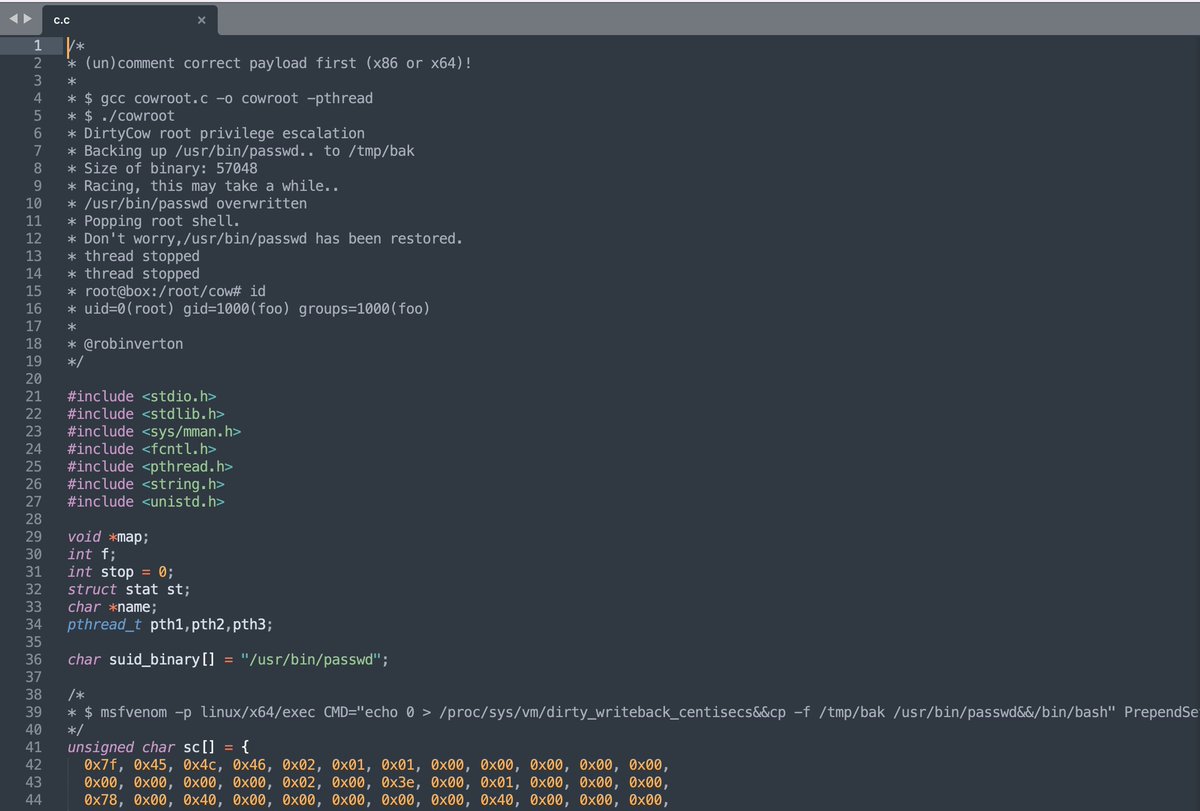Image resolution: width=1200 pixels, height=811 pixels.
Task: Click the '#include <unistd.h>' line
Action: coord(146,502)
